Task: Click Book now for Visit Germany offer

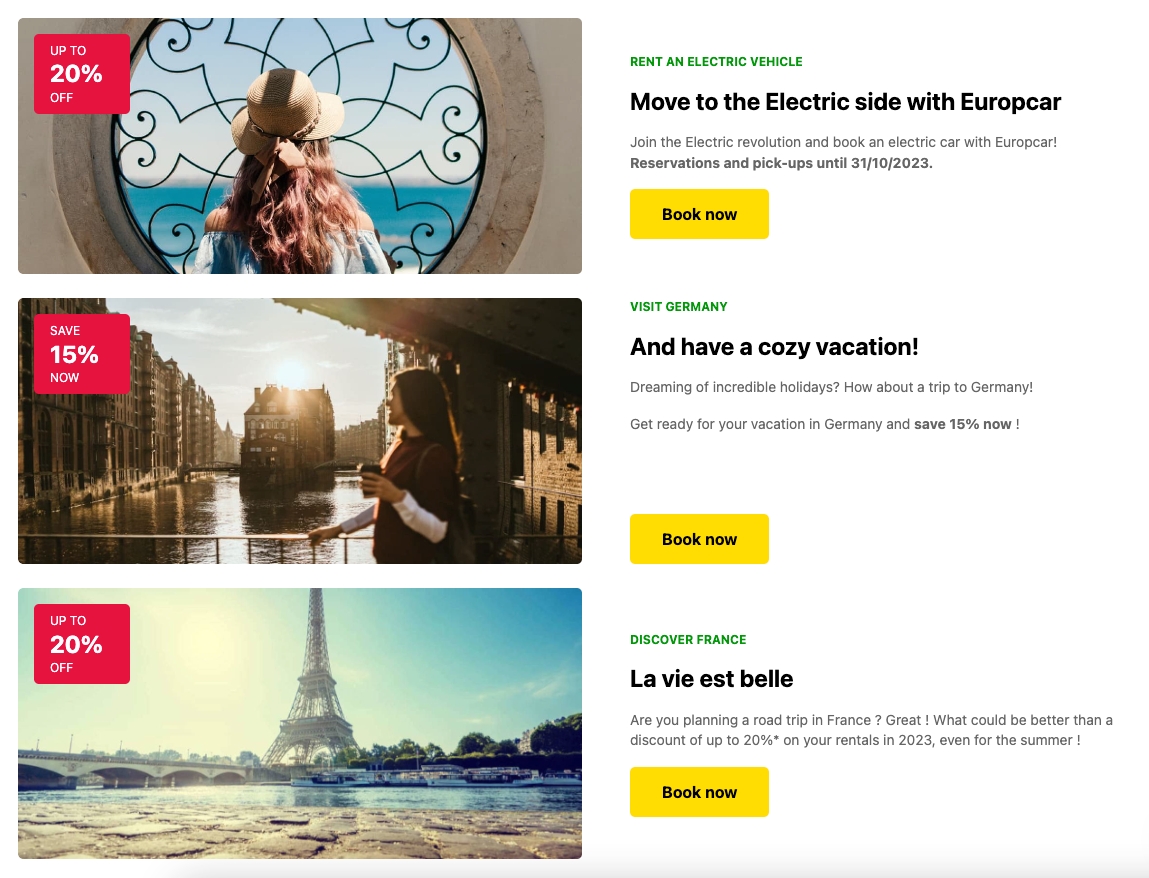Action: coord(699,539)
